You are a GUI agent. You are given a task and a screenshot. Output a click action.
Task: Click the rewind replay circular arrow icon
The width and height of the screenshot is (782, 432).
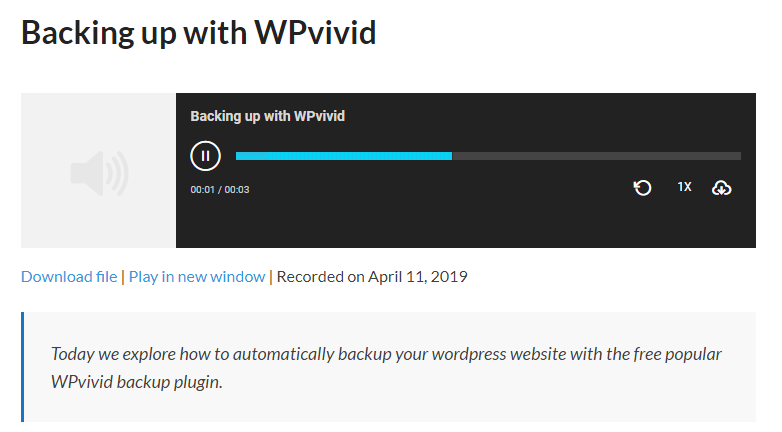pos(642,188)
